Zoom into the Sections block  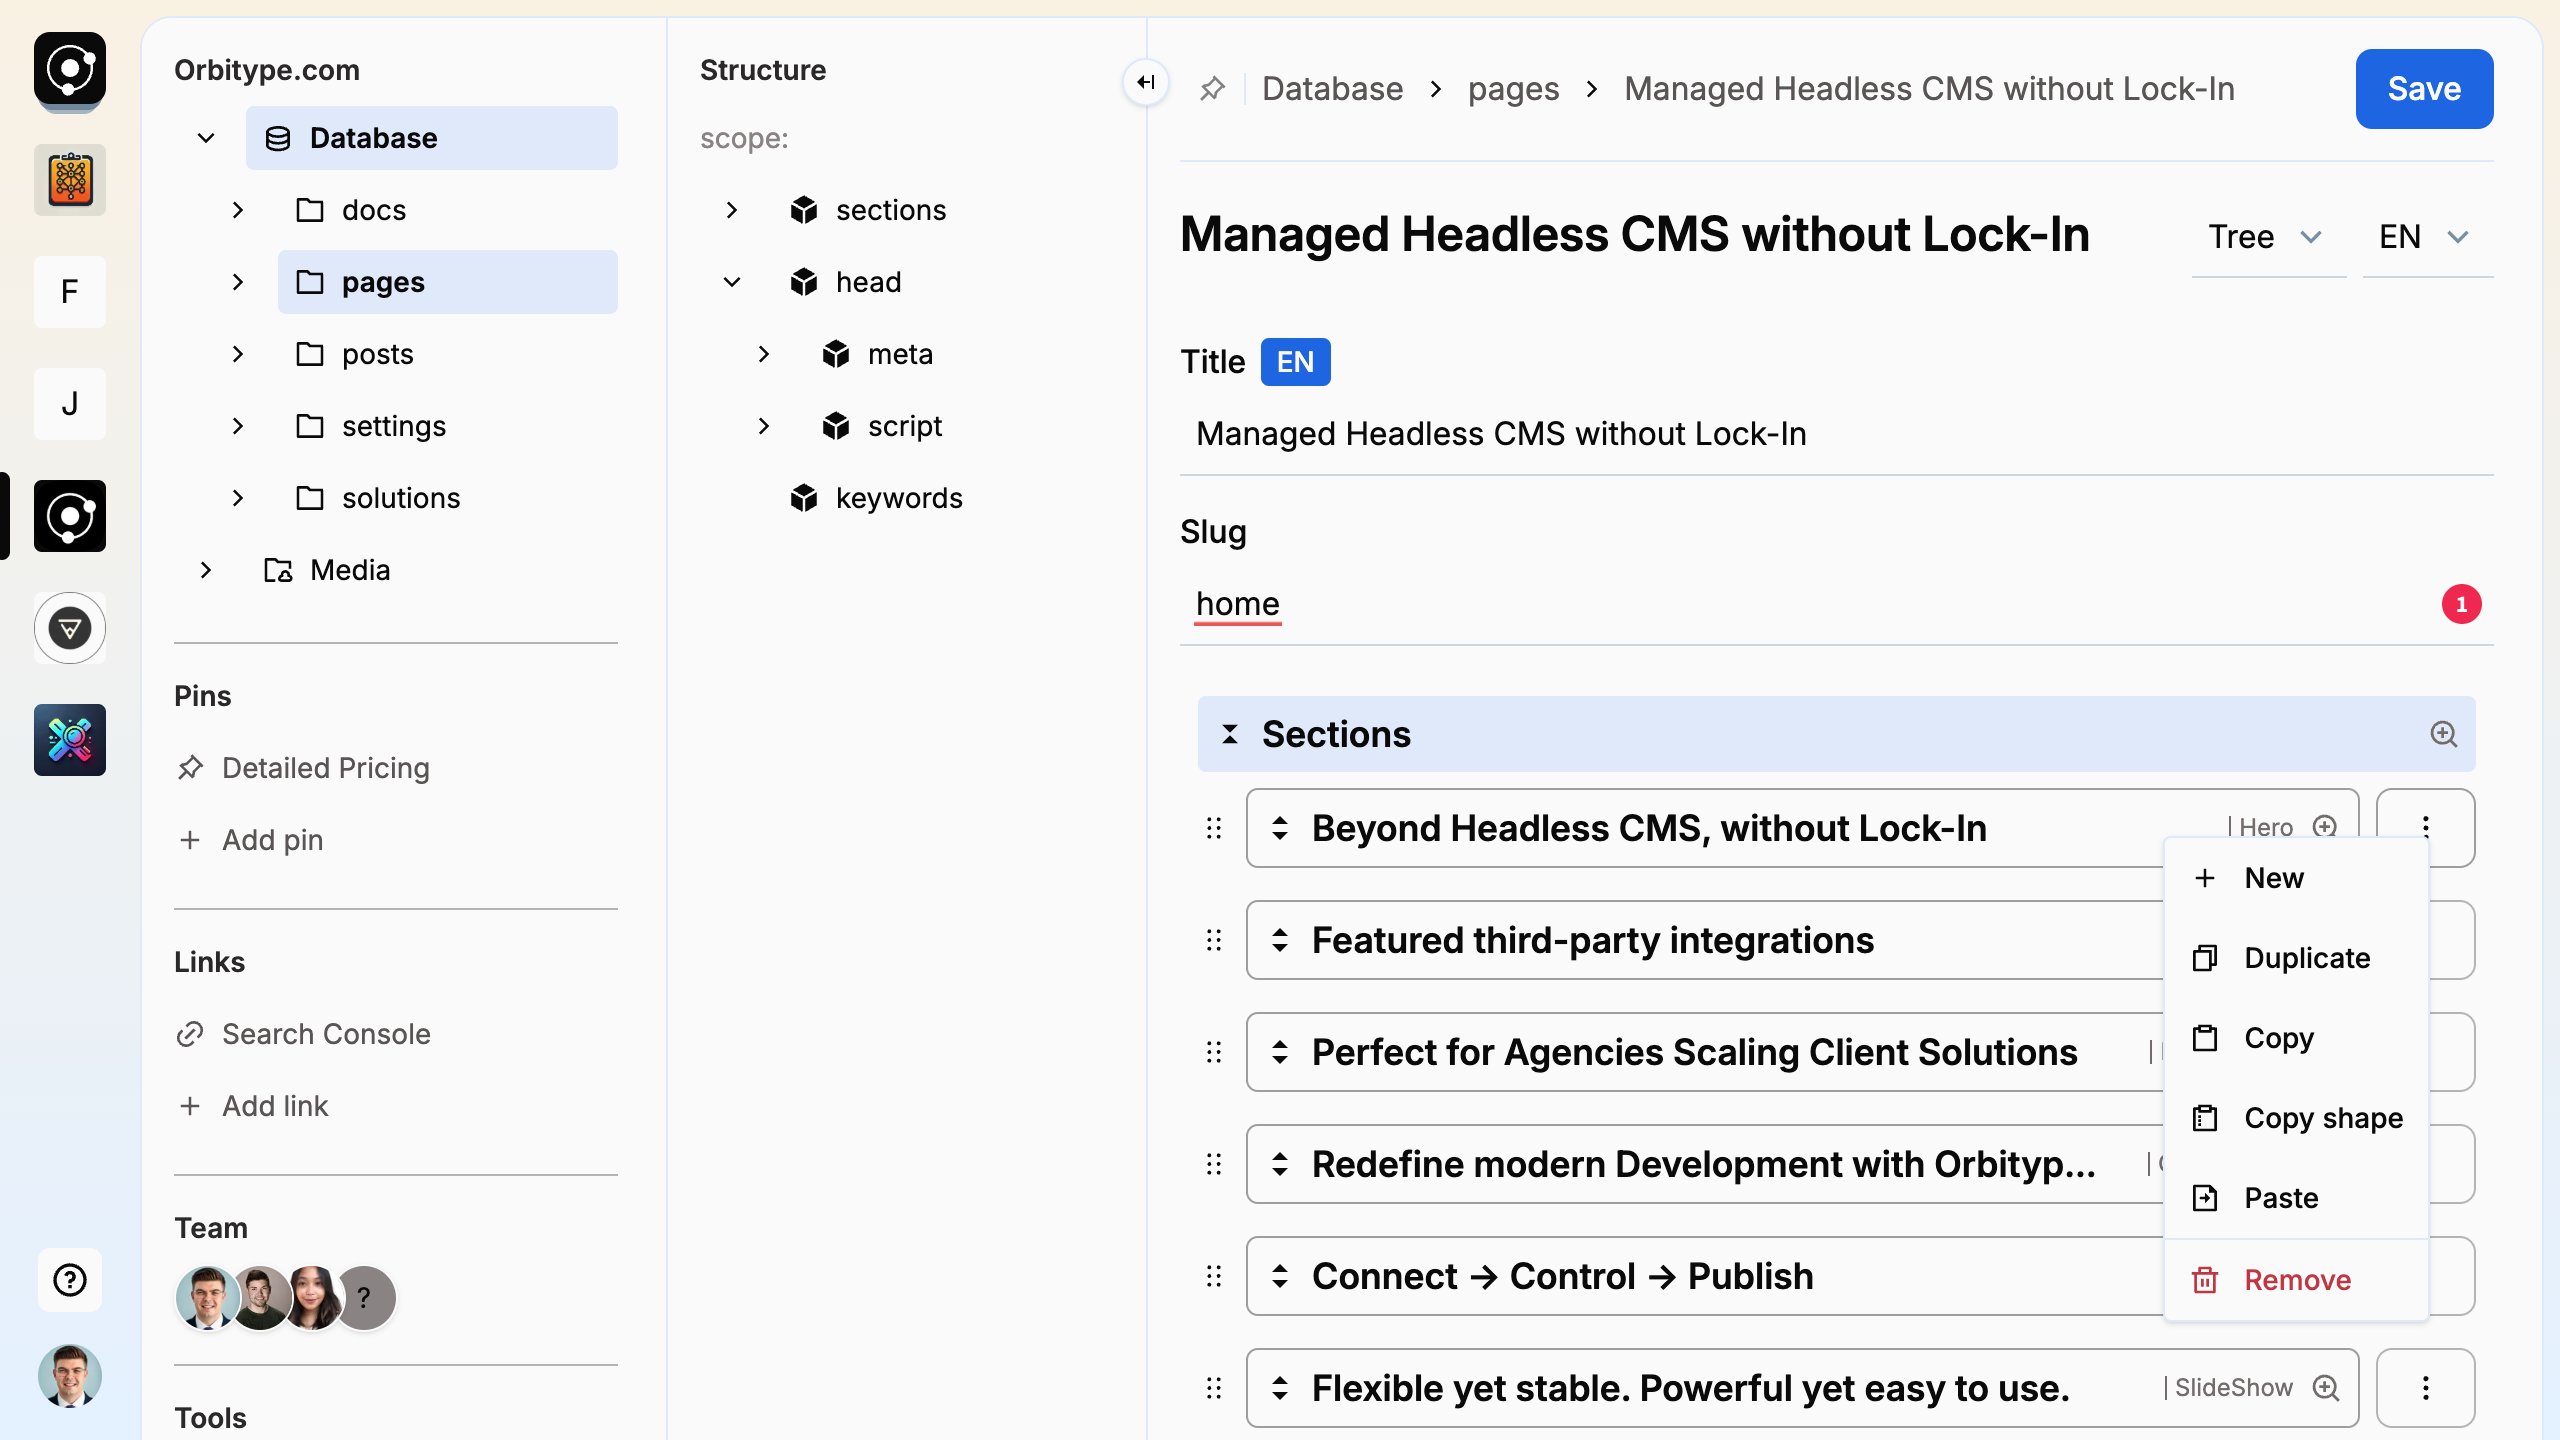(2444, 734)
